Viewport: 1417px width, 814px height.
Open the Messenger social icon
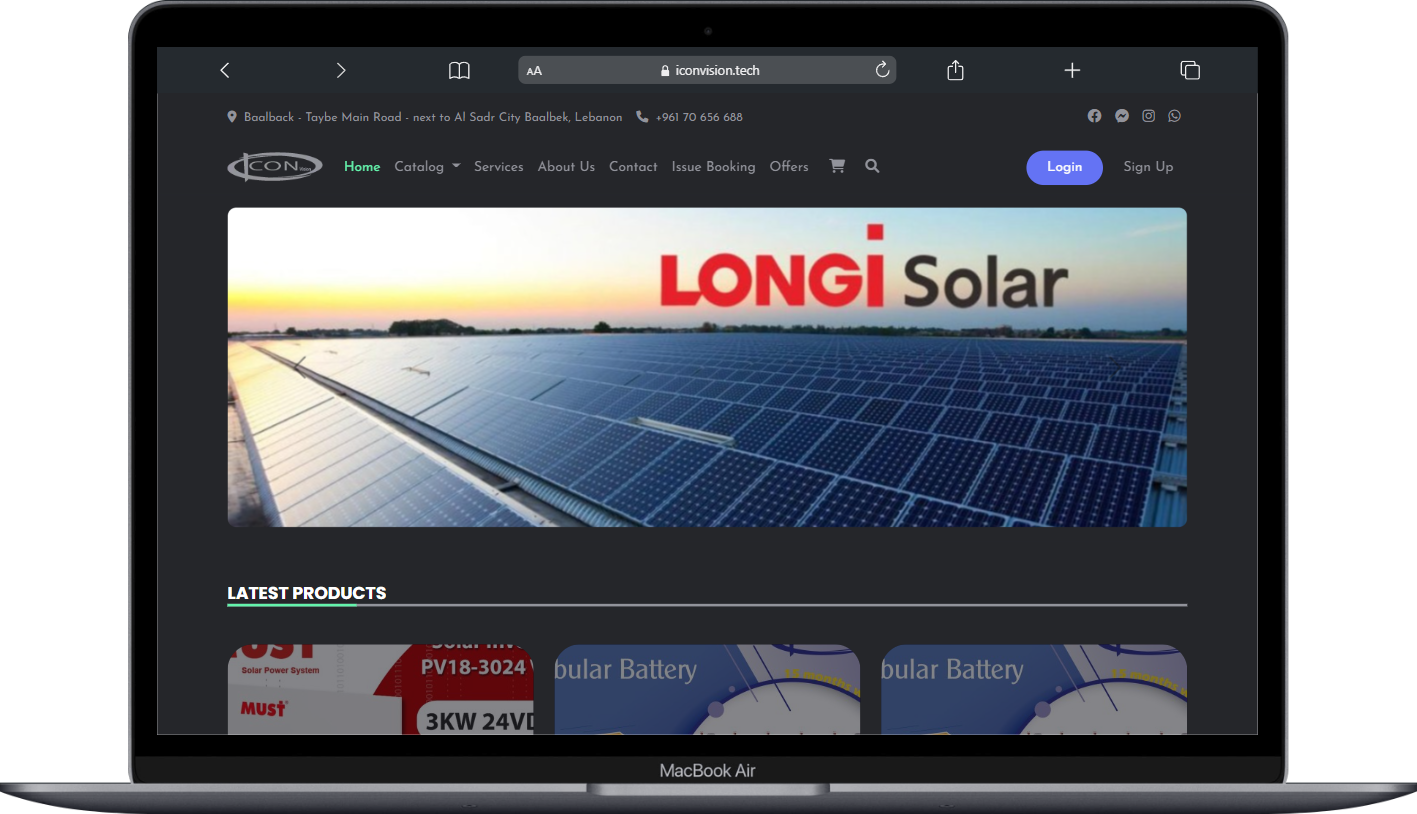[x=1122, y=116]
